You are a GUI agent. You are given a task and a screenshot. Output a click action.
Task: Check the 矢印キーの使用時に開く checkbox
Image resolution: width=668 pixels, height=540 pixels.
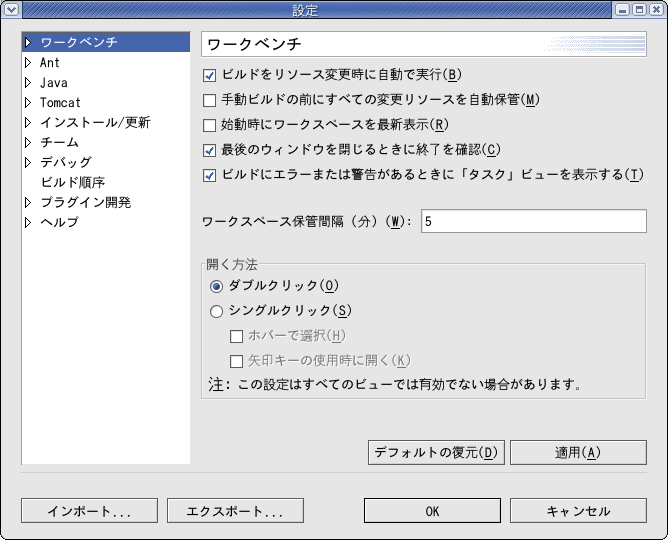(236, 362)
